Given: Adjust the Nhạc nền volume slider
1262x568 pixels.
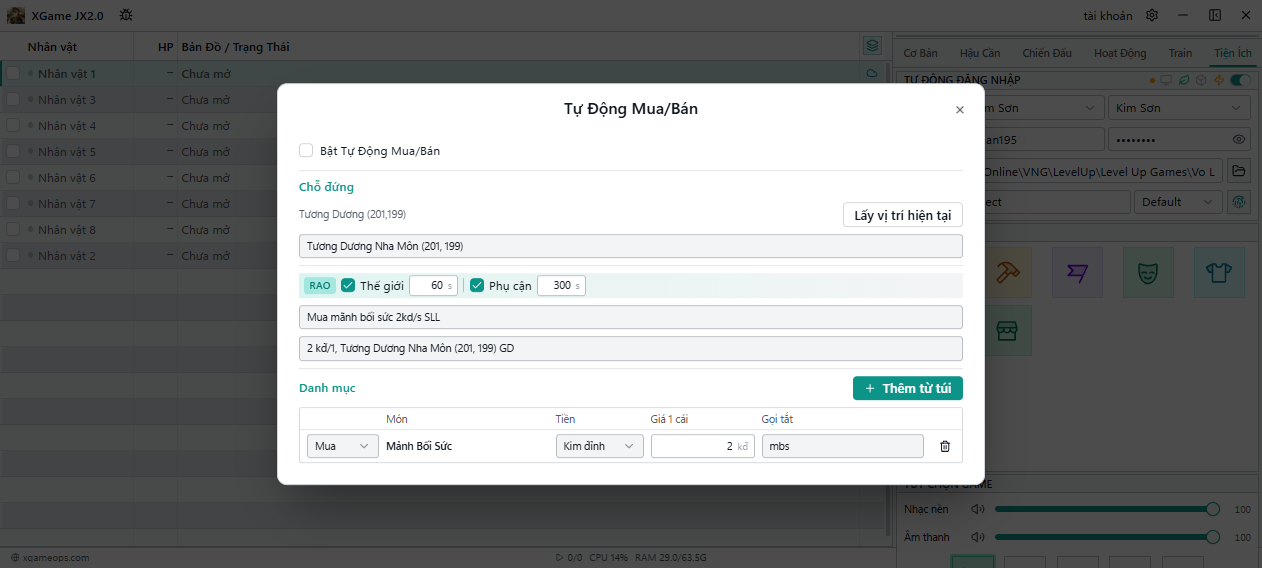Looking at the screenshot, I should click(1105, 509).
